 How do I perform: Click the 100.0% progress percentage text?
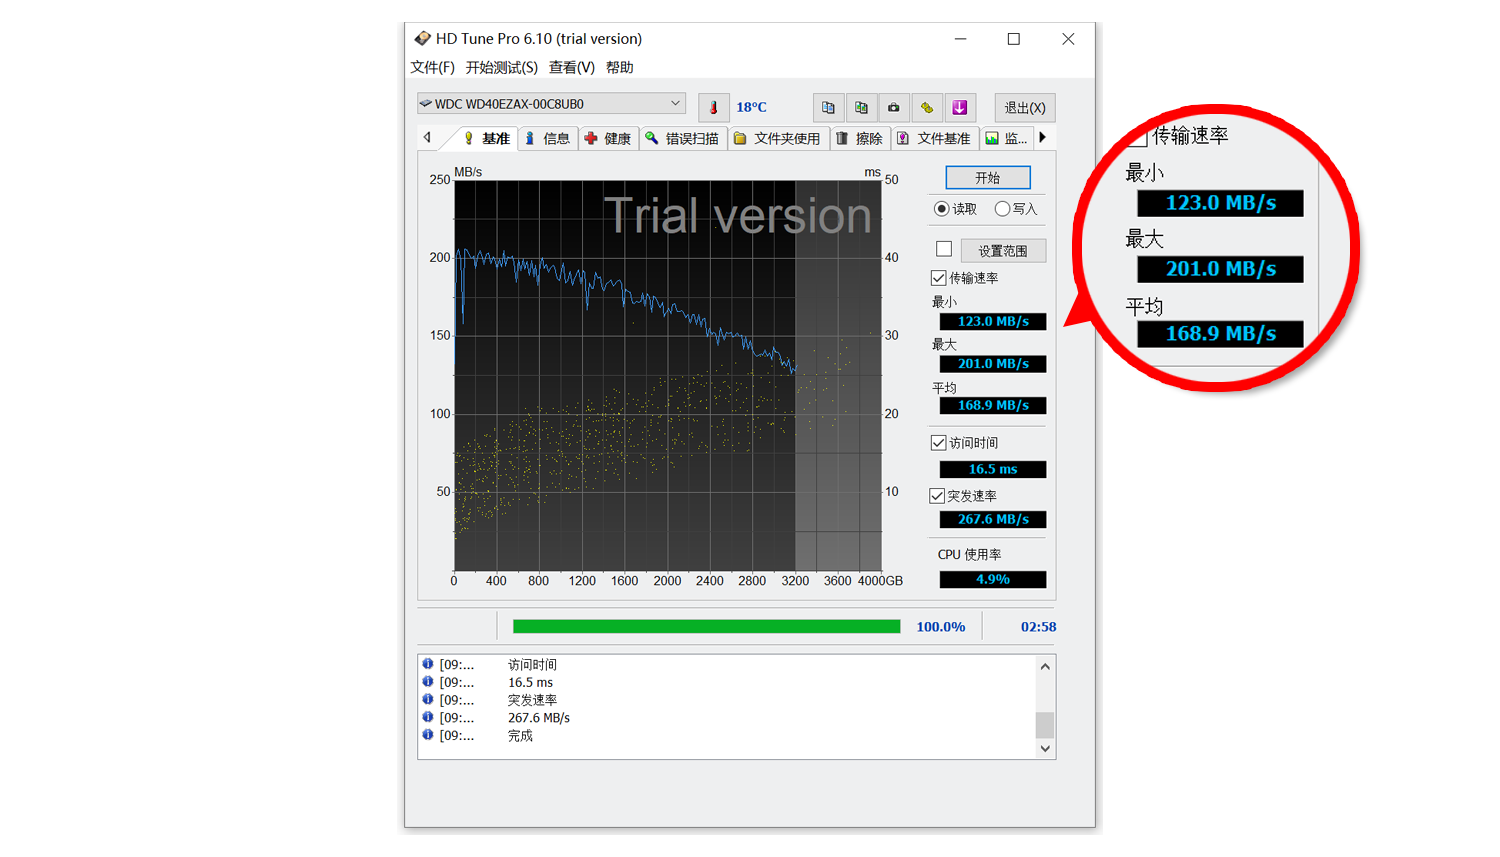point(941,627)
